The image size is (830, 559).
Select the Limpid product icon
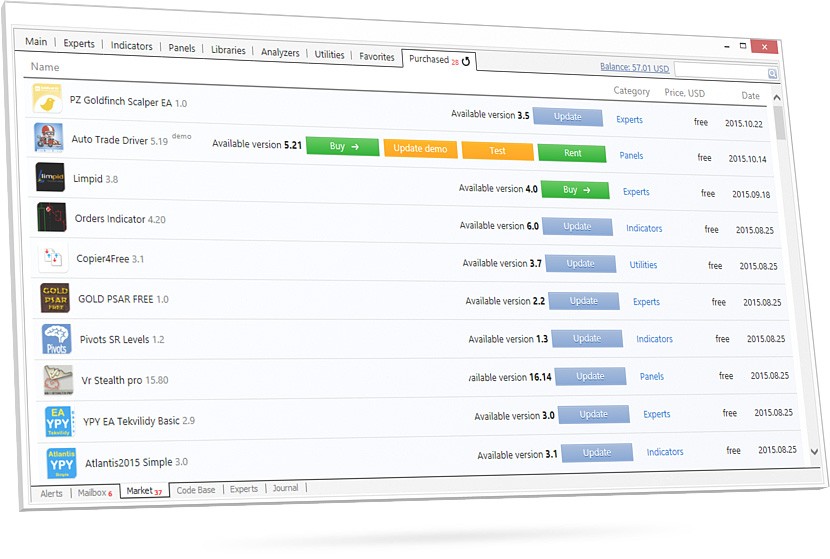(x=50, y=176)
